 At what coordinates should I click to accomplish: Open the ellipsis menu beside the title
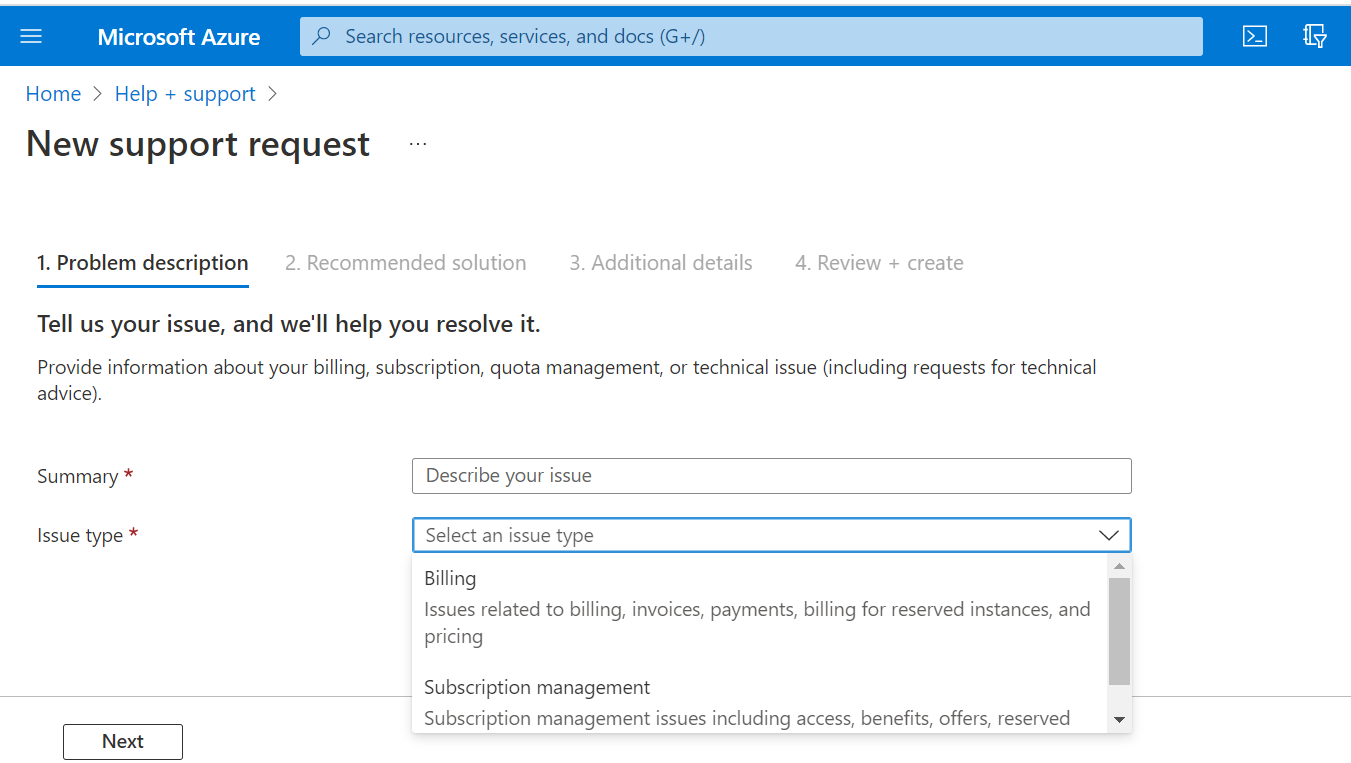(x=418, y=145)
